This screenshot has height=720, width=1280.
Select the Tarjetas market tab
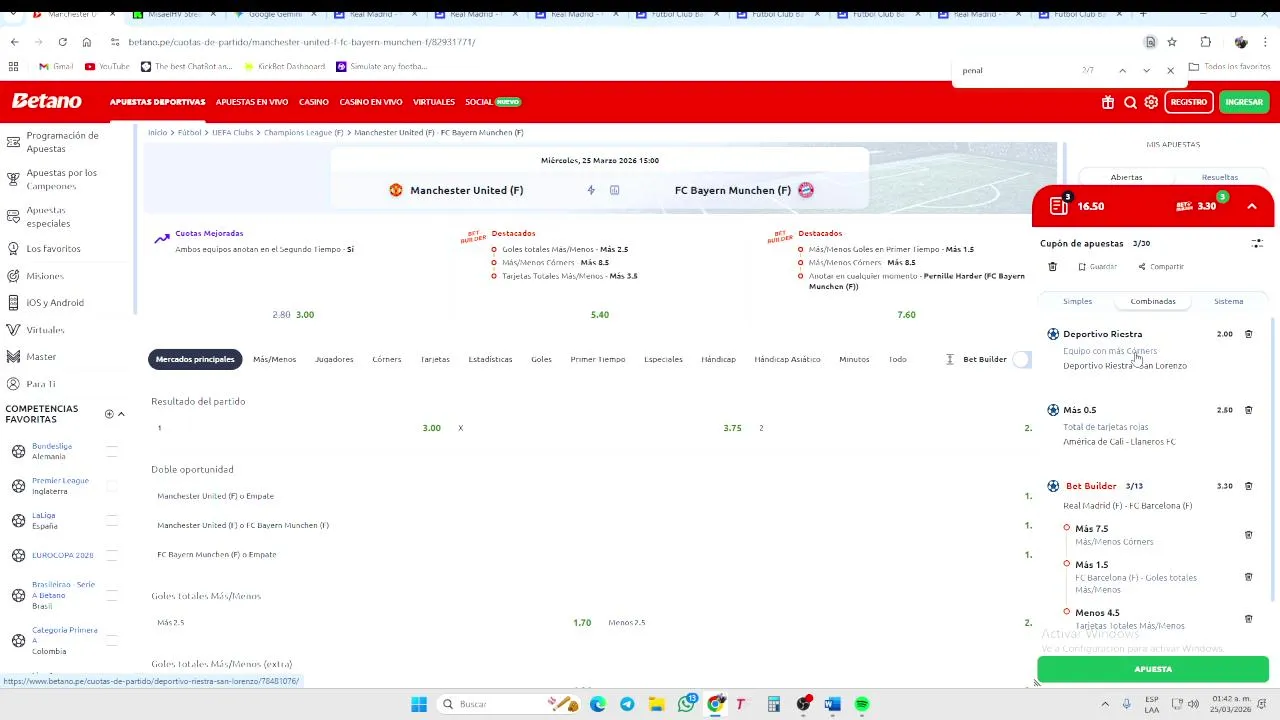click(x=435, y=359)
